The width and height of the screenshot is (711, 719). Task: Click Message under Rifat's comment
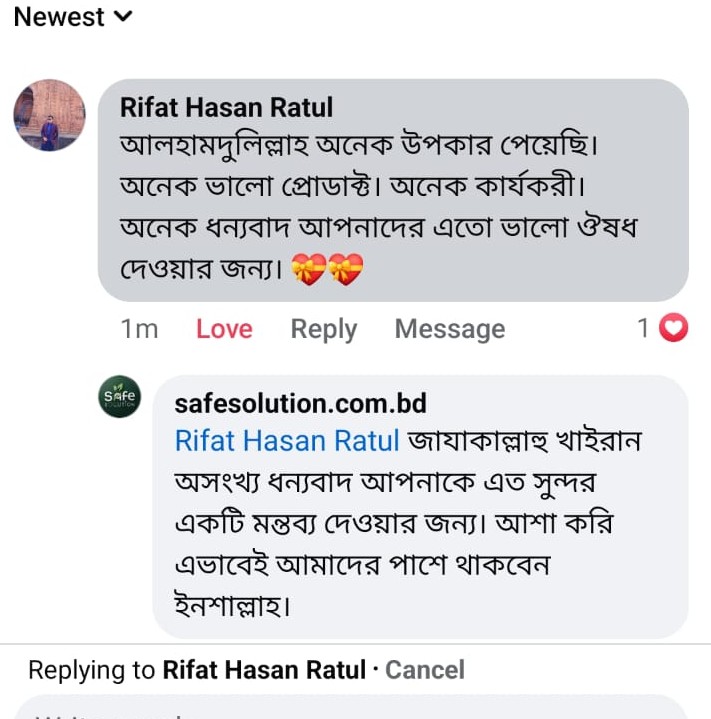[x=449, y=329]
